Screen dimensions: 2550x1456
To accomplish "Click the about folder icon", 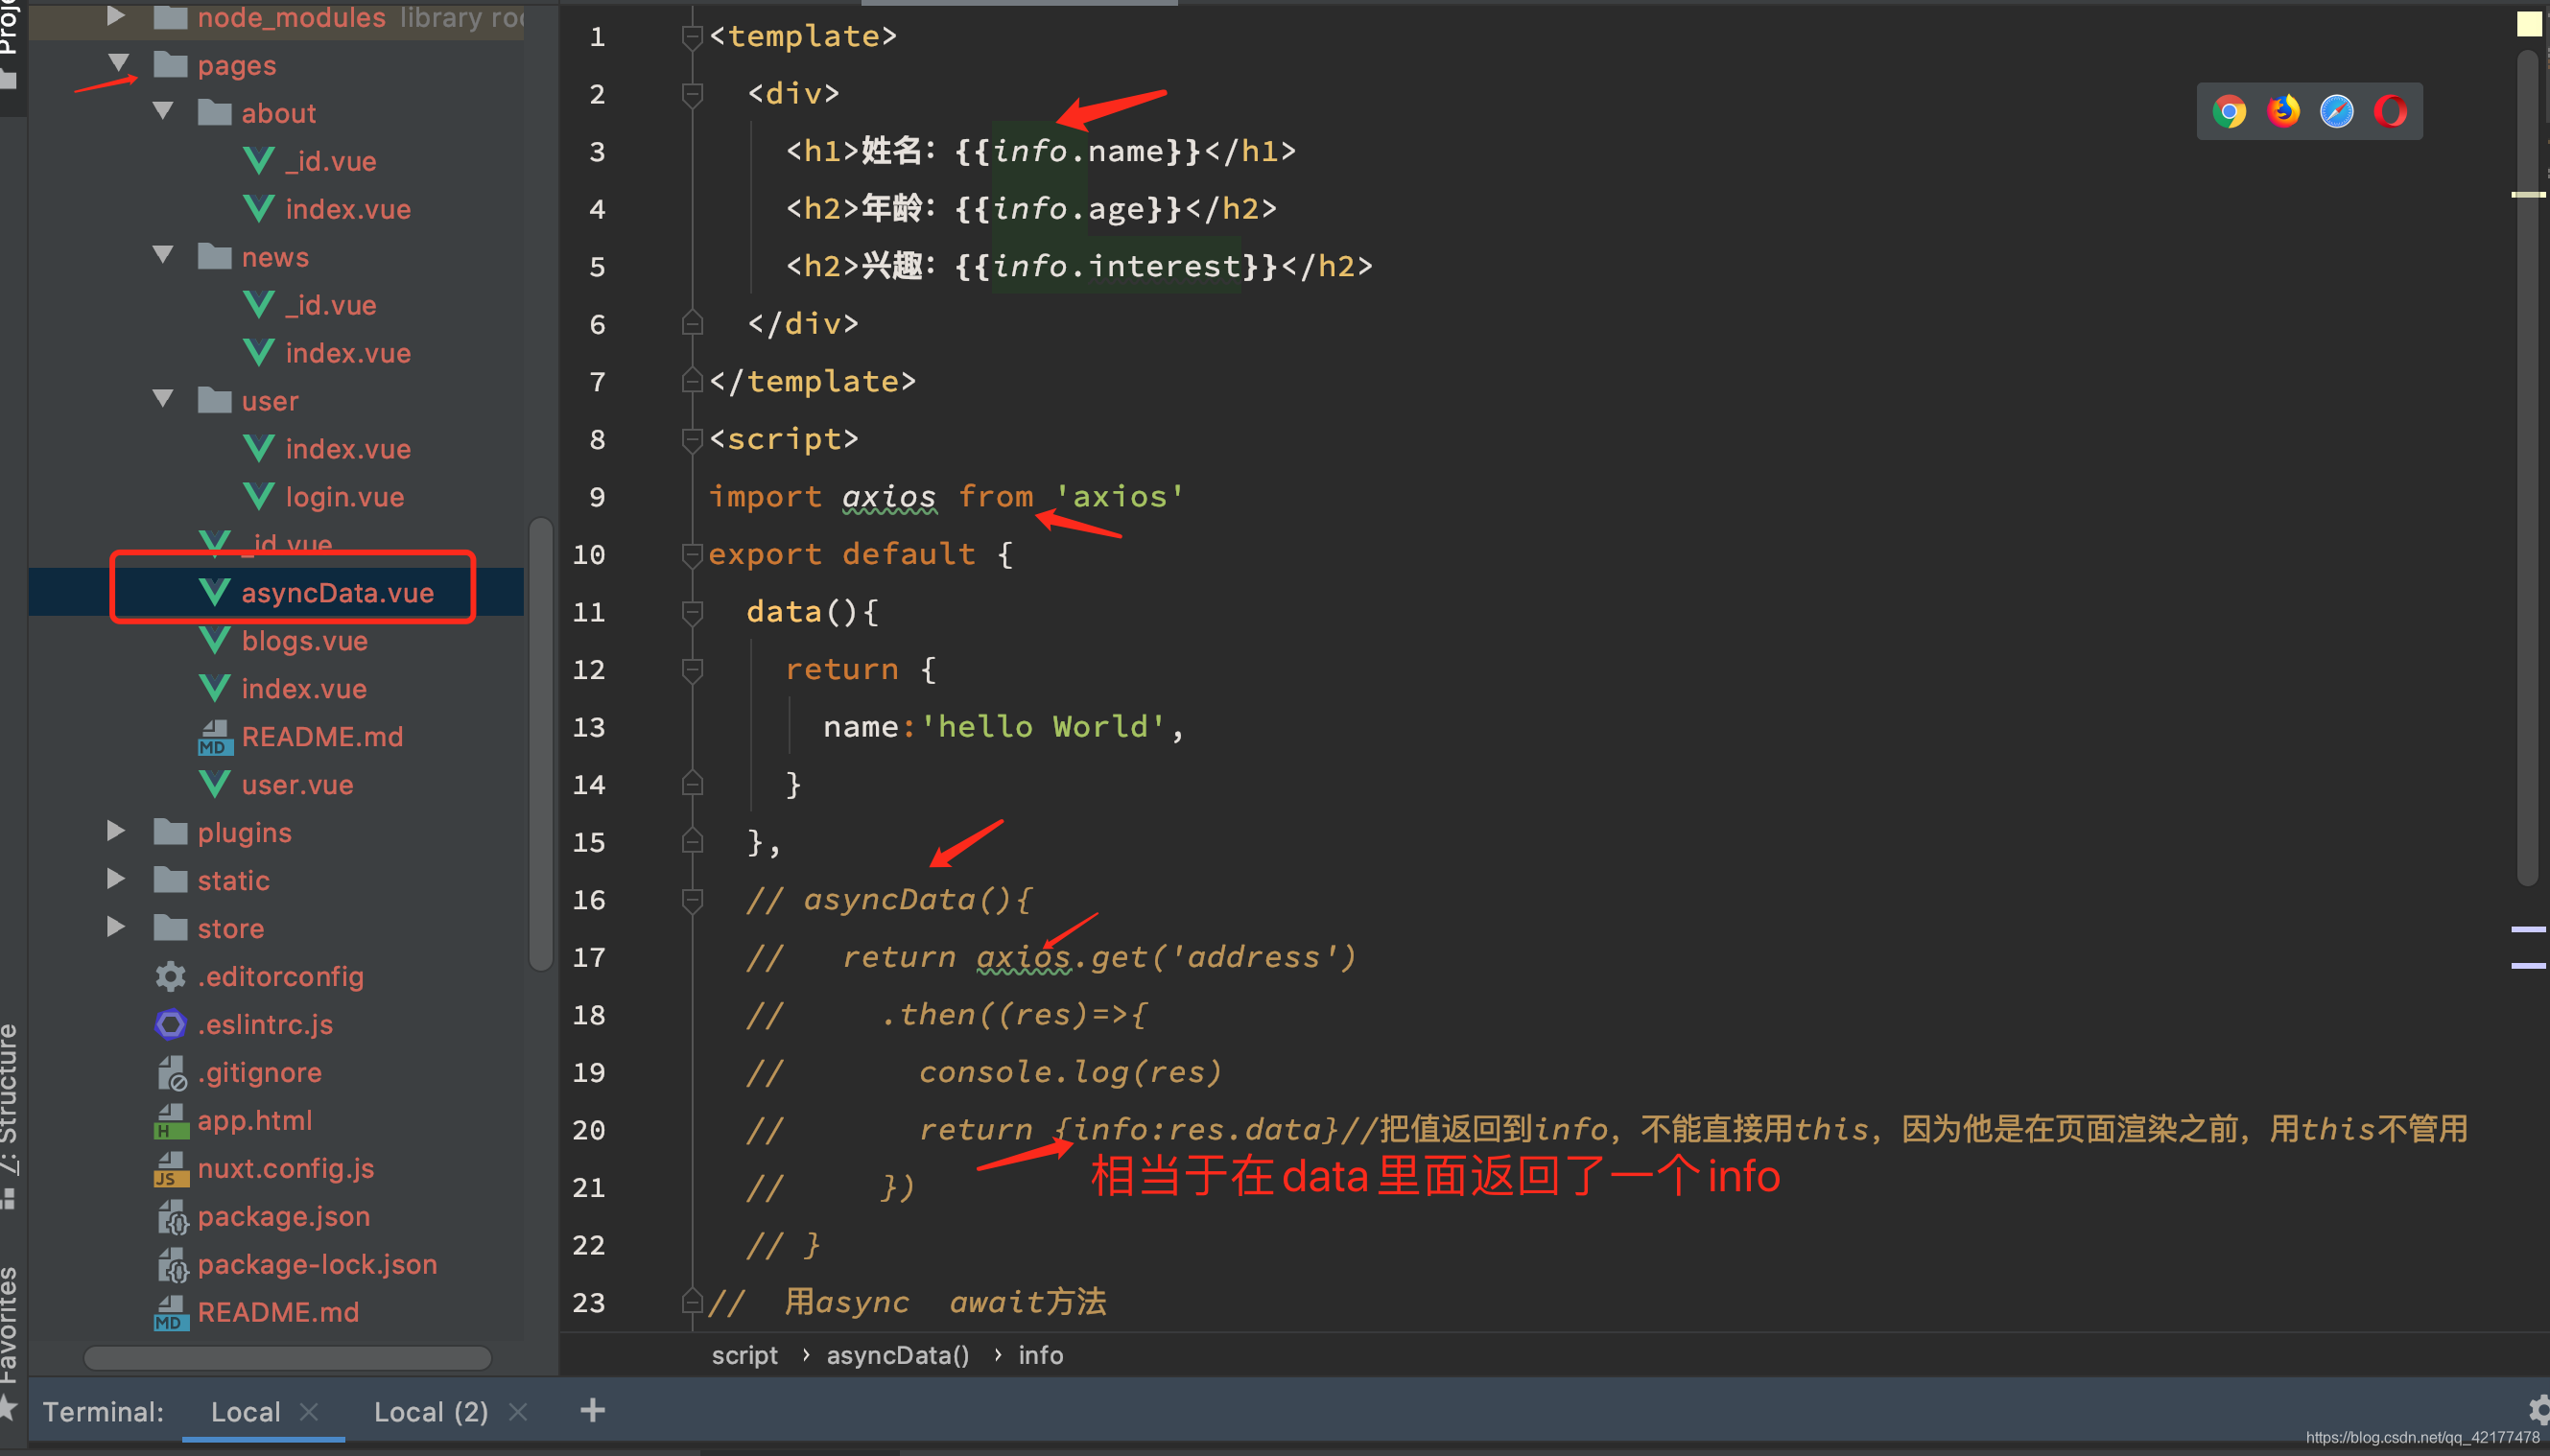I will [215, 112].
